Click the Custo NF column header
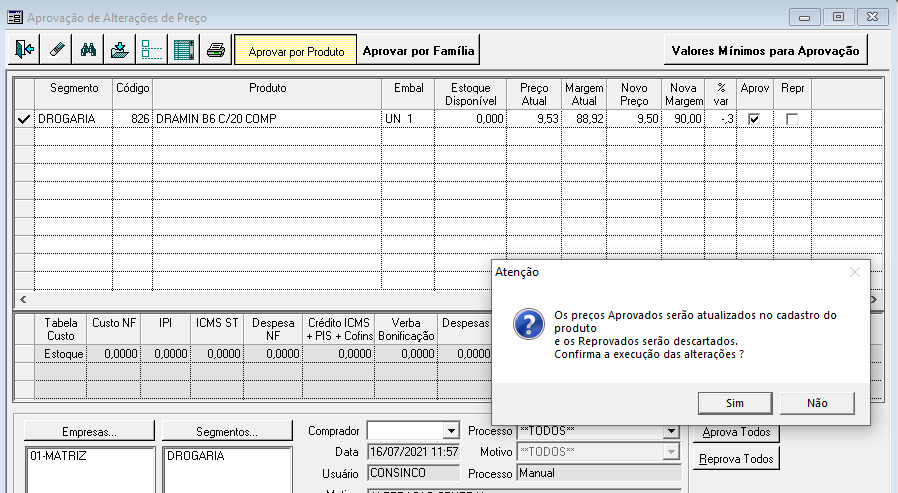 click(113, 329)
